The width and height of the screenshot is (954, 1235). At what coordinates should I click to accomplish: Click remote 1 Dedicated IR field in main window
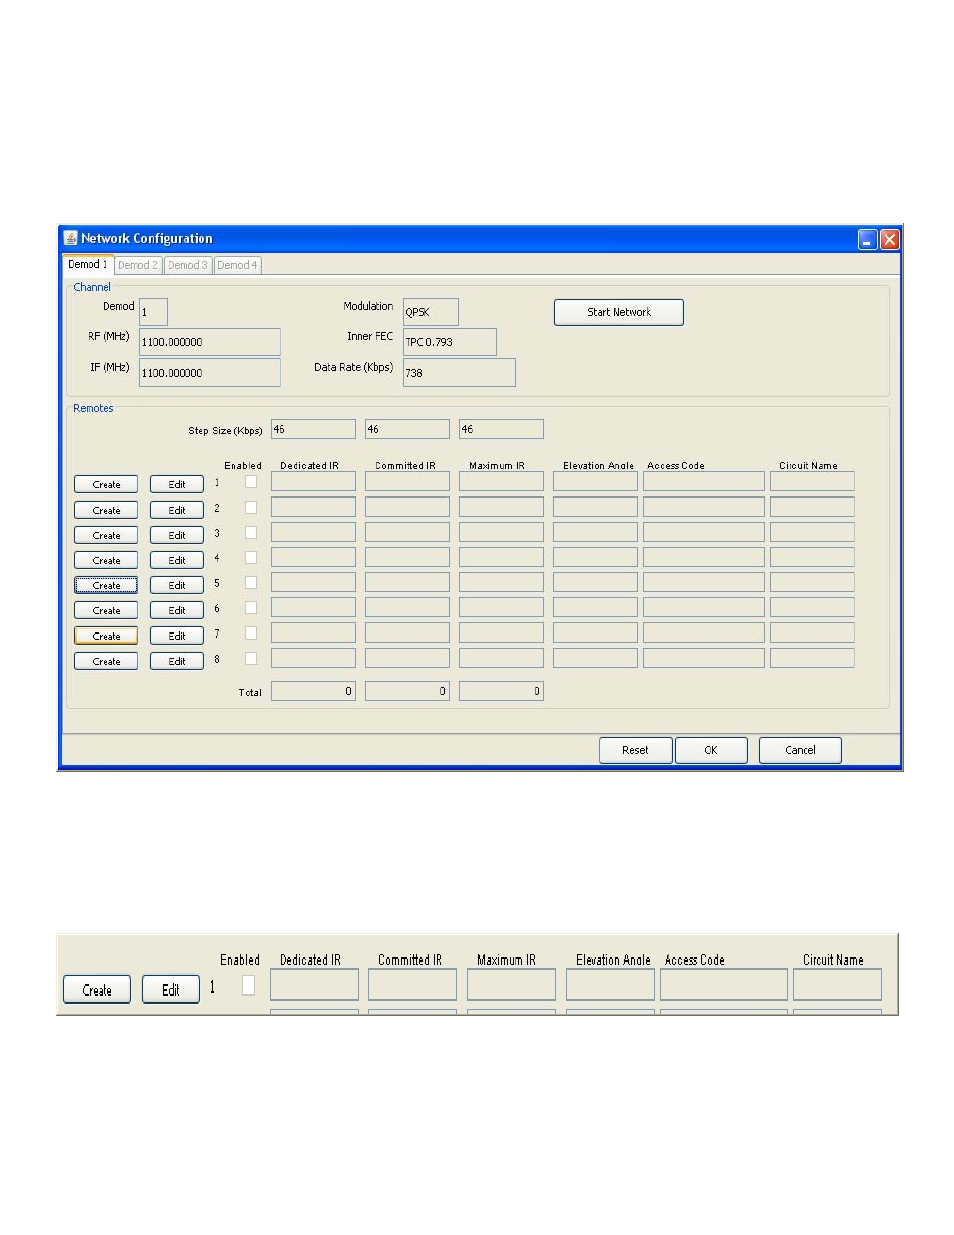313,481
